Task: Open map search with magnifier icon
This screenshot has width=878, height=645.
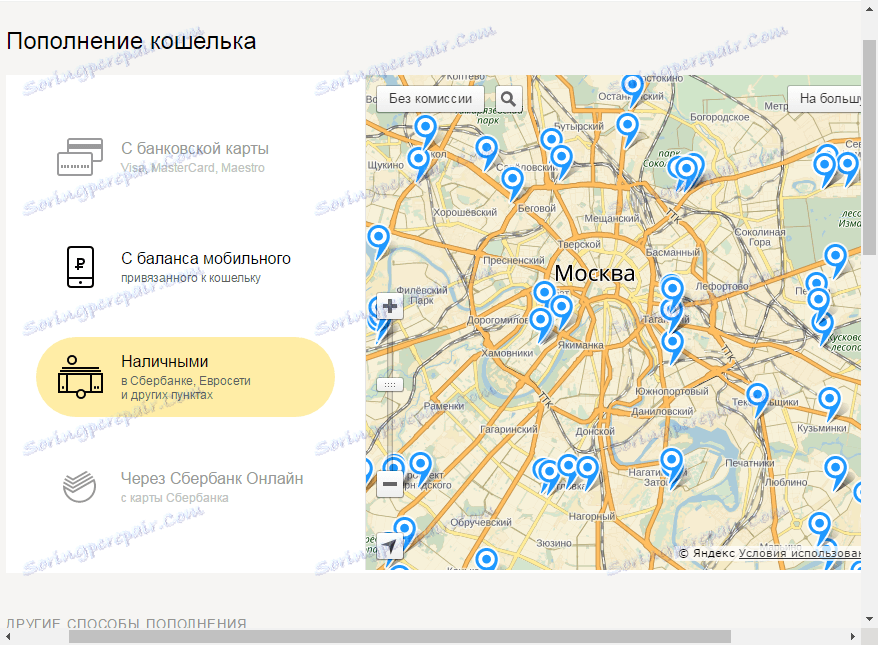Action: coord(508,99)
